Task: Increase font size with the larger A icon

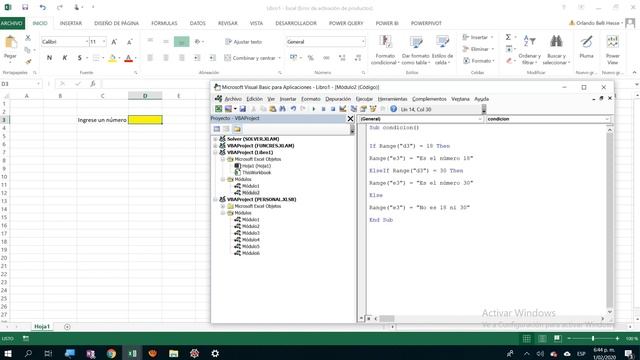Action: pos(114,42)
